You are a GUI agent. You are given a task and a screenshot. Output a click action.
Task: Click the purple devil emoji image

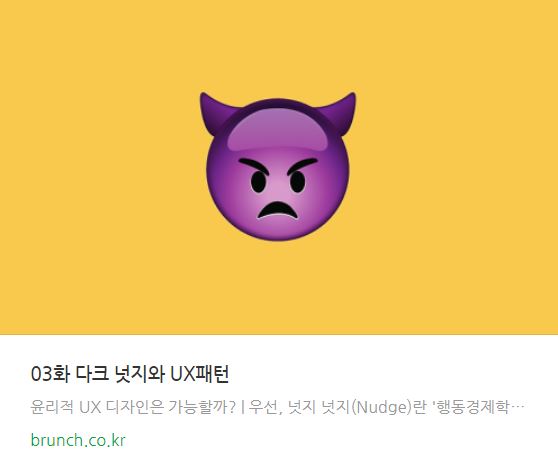click(278, 166)
